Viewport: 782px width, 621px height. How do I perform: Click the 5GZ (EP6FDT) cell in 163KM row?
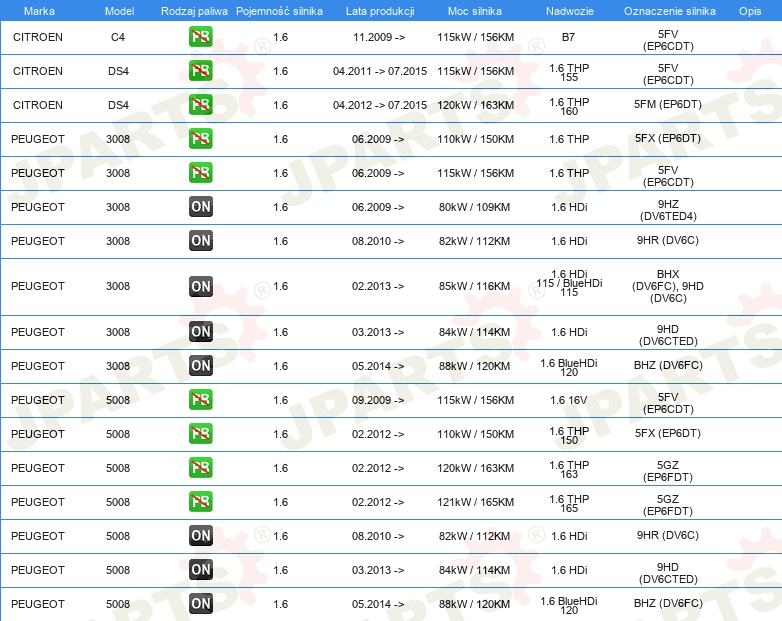coord(668,471)
